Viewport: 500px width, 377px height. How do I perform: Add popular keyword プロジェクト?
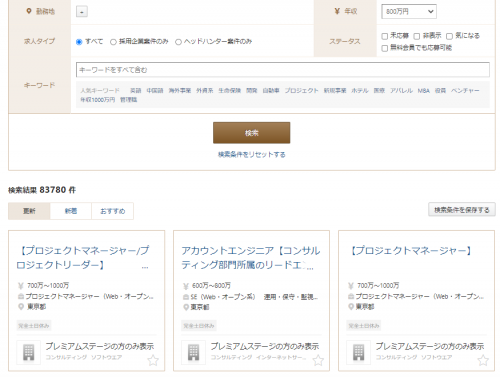point(301,91)
